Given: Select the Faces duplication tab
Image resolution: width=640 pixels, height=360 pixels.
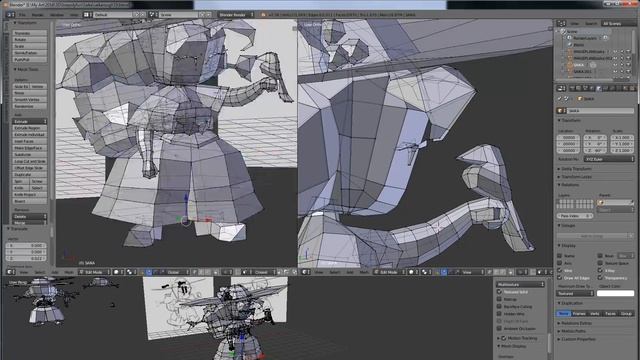Looking at the screenshot, I should [611, 313].
